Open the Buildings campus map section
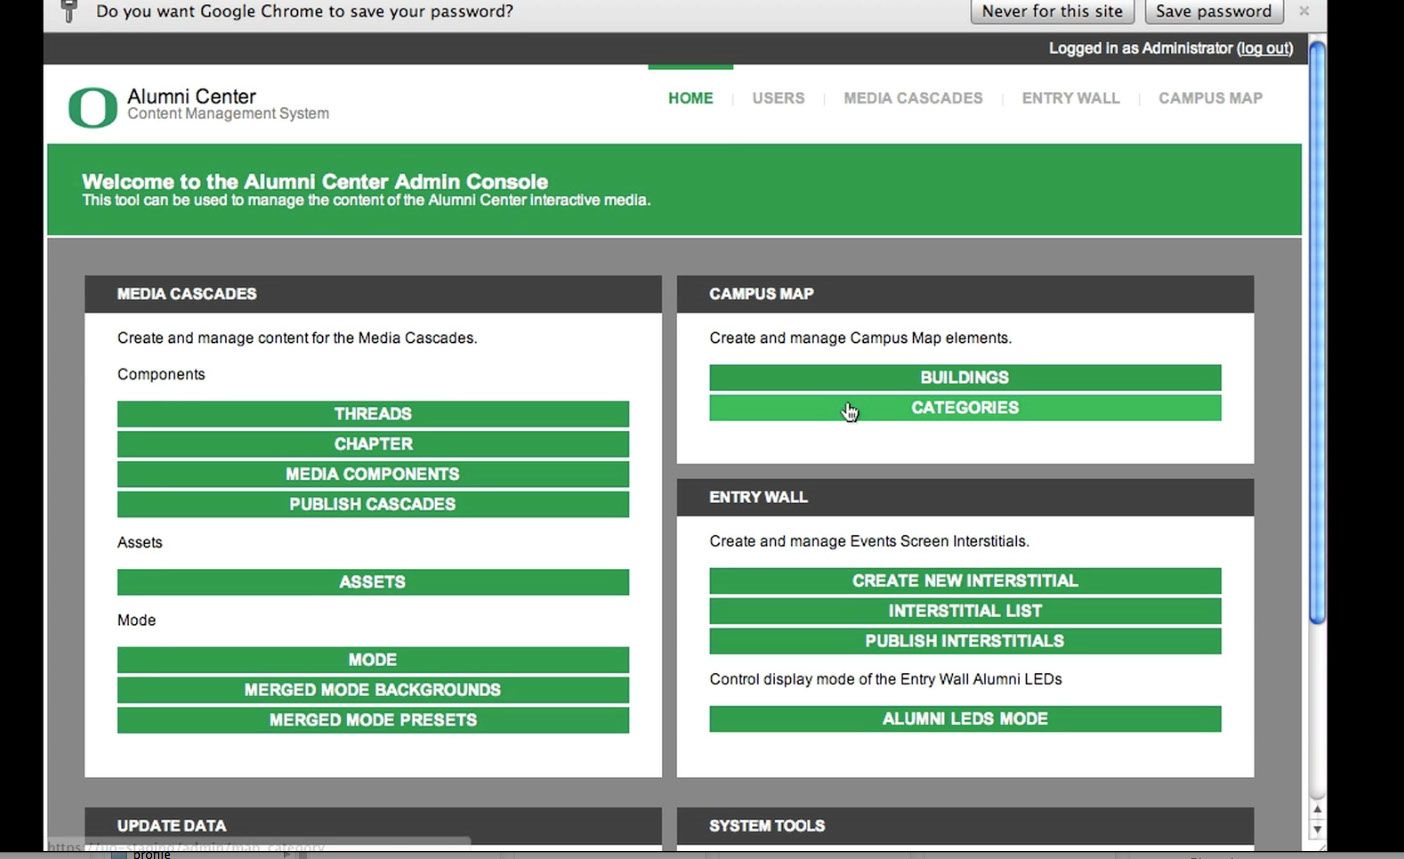The width and height of the screenshot is (1404, 859). (x=965, y=377)
